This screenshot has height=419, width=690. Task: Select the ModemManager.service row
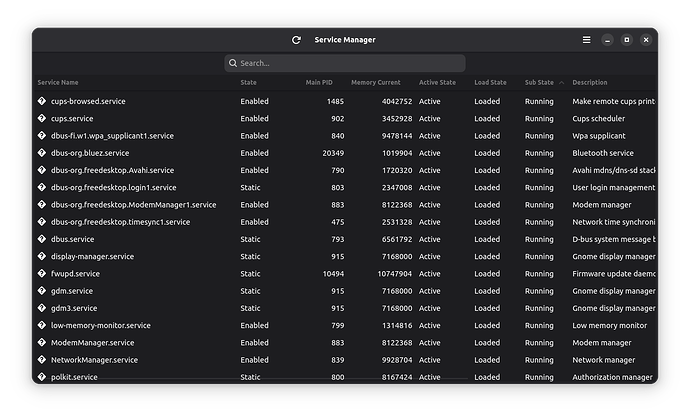tap(300, 342)
